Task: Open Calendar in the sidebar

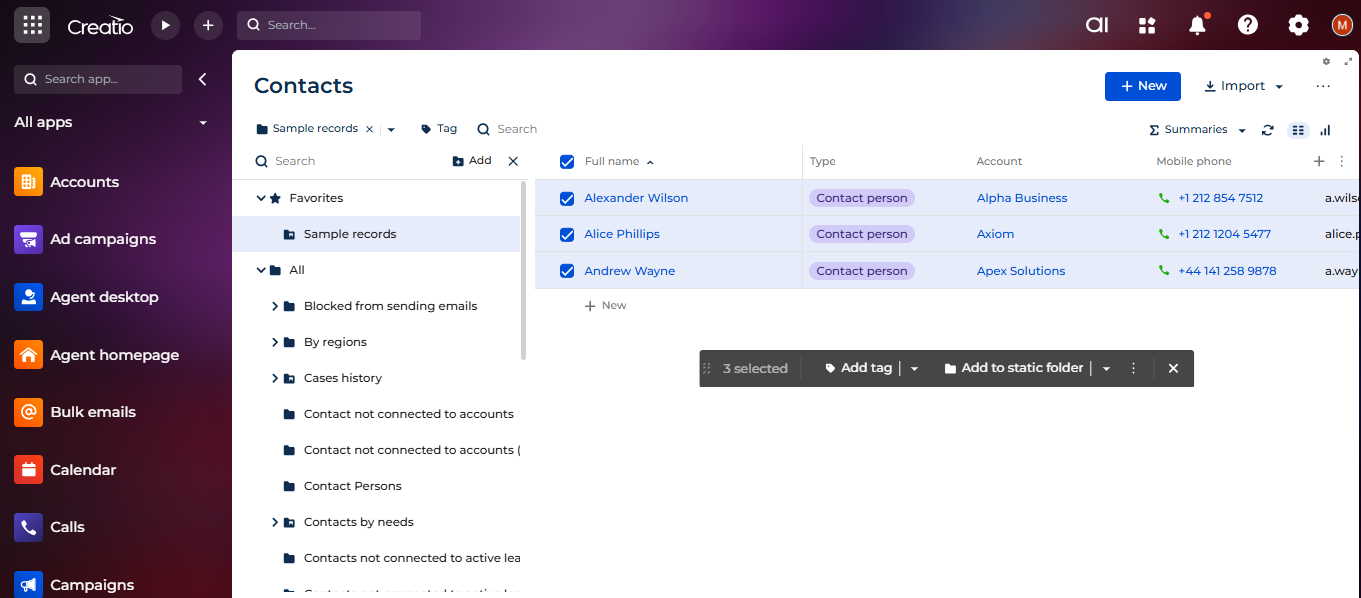Action: coord(83,470)
